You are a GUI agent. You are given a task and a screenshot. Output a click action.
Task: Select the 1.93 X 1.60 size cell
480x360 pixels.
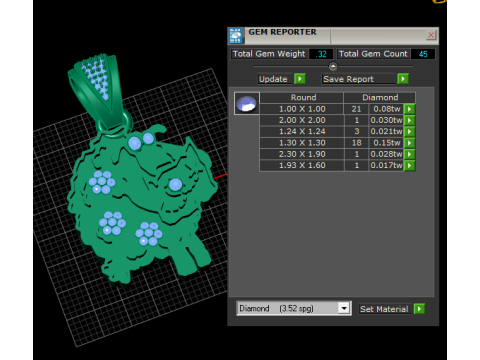302,166
